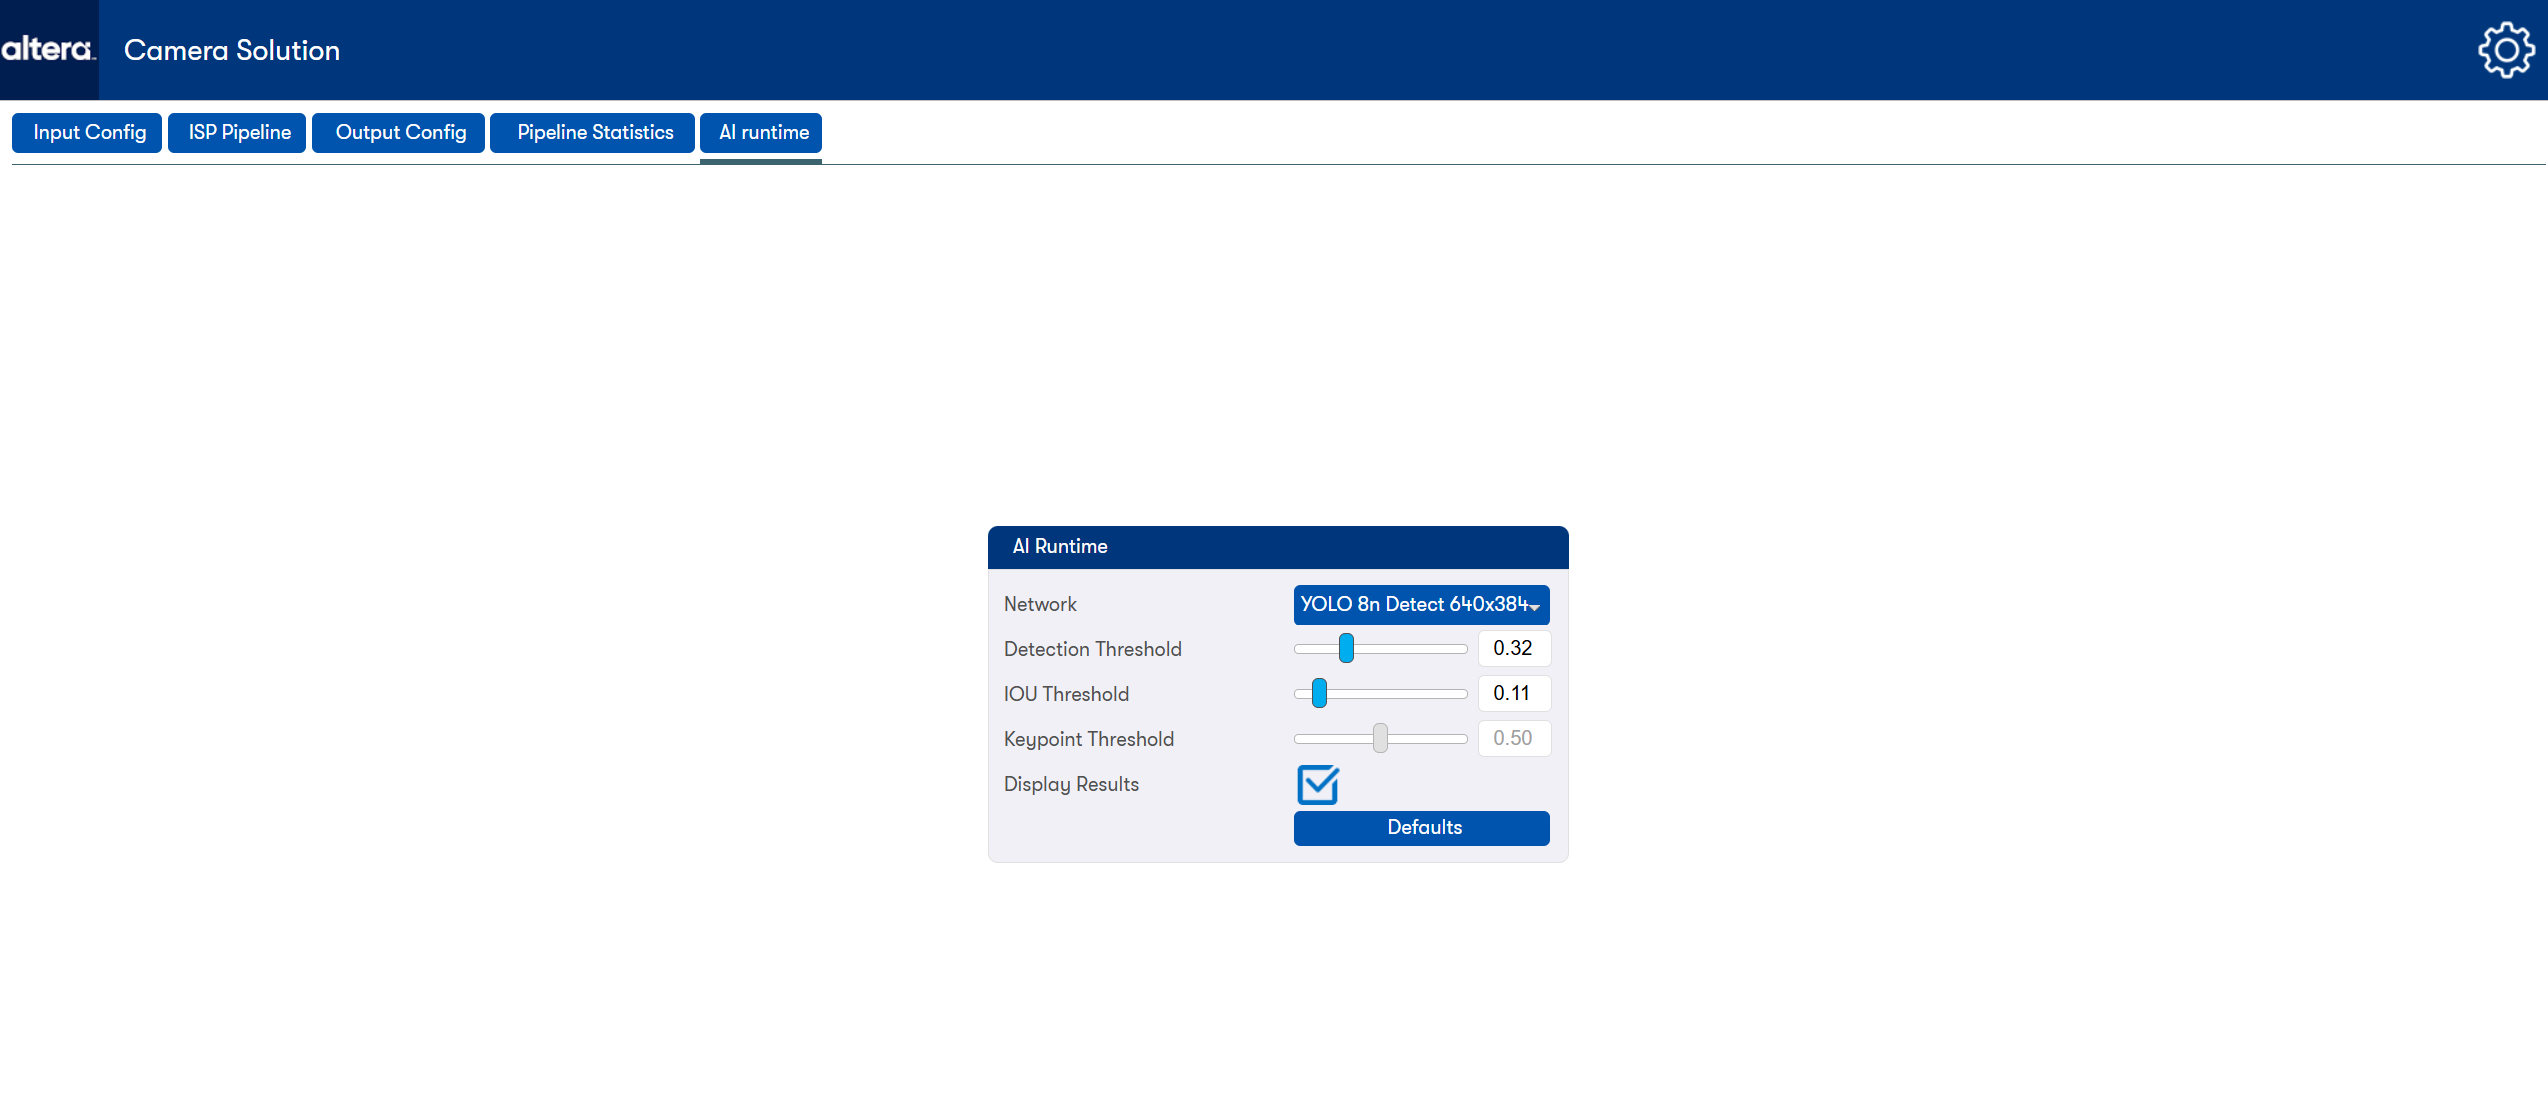The height and width of the screenshot is (1114, 2548).
Task: Switch to the Input Config tab
Action: coord(88,132)
